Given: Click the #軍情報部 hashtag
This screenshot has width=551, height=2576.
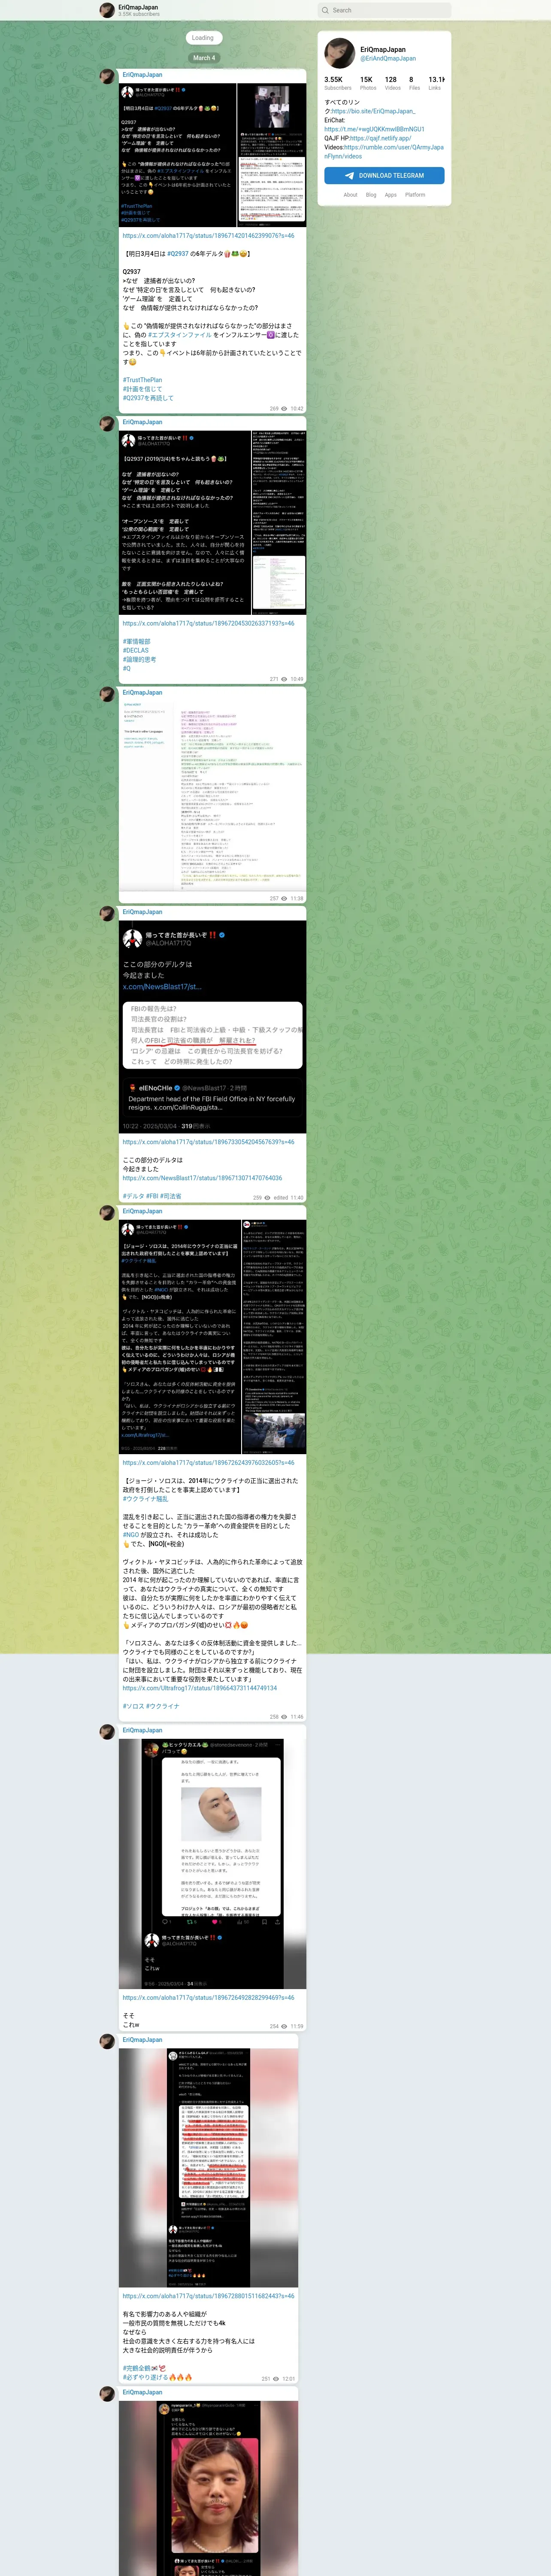Looking at the screenshot, I should pyautogui.click(x=137, y=641).
